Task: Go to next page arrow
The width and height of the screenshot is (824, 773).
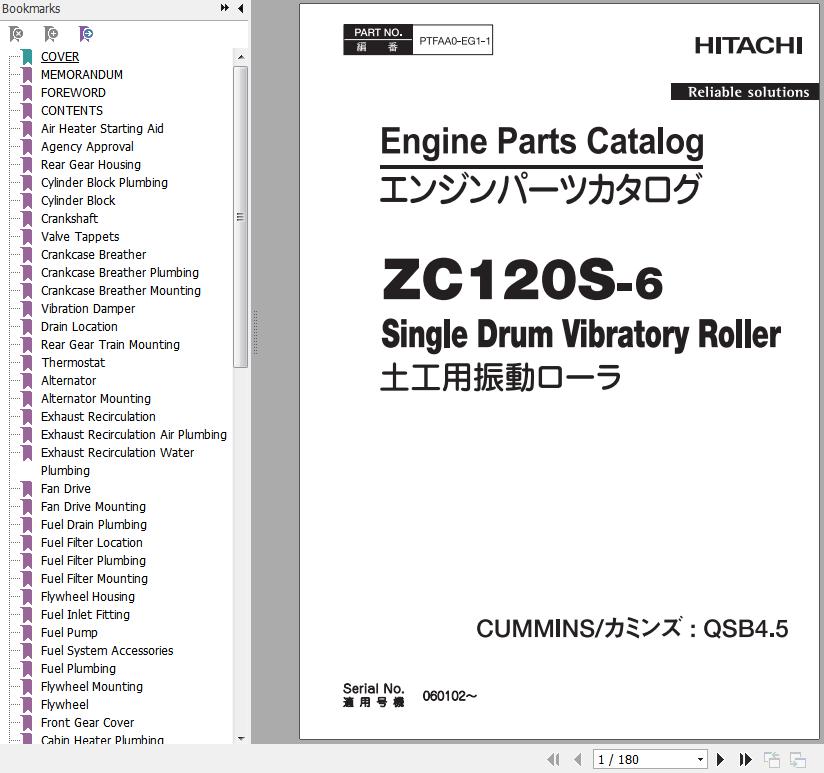Action: (720, 759)
